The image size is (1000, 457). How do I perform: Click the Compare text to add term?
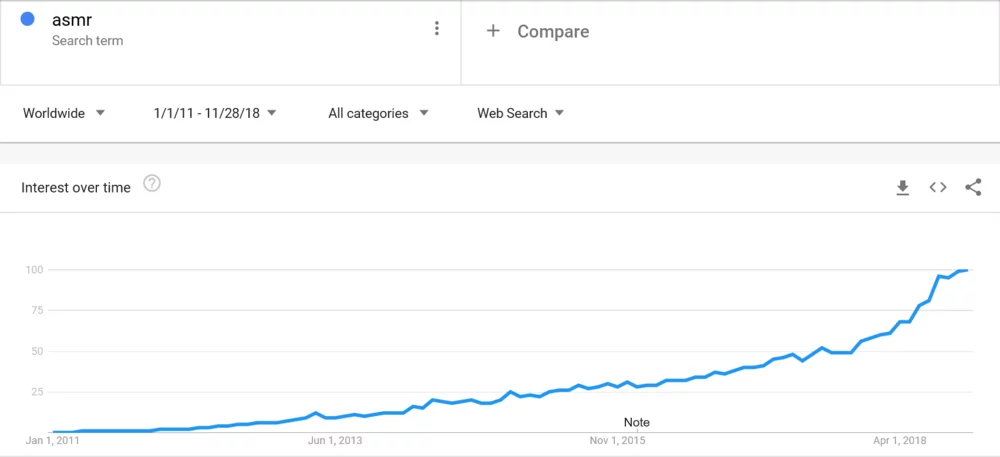[x=553, y=31]
